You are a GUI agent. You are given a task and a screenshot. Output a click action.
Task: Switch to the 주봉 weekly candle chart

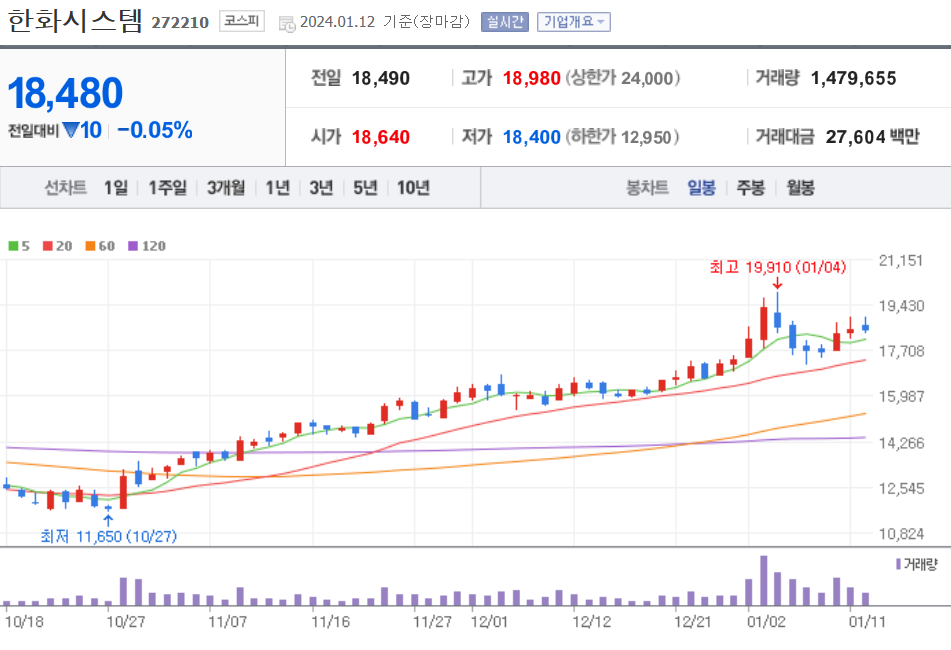[750, 188]
